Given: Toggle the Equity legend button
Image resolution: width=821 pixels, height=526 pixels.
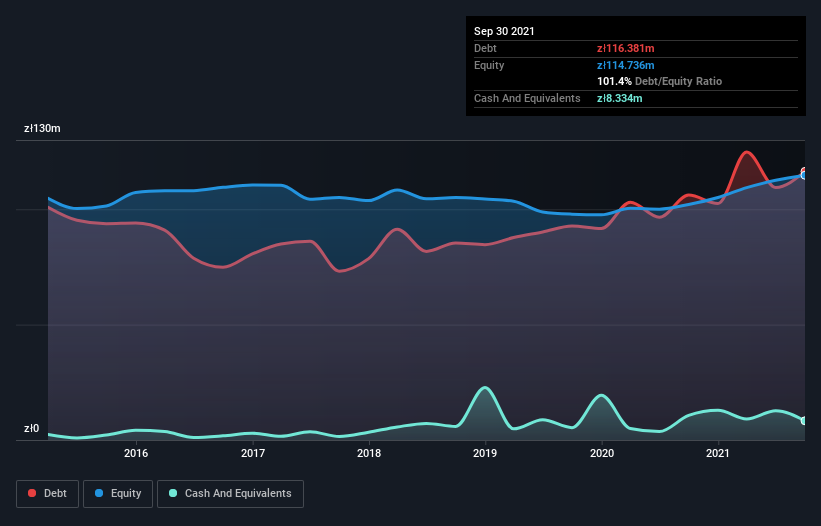Looking at the screenshot, I should (118, 494).
